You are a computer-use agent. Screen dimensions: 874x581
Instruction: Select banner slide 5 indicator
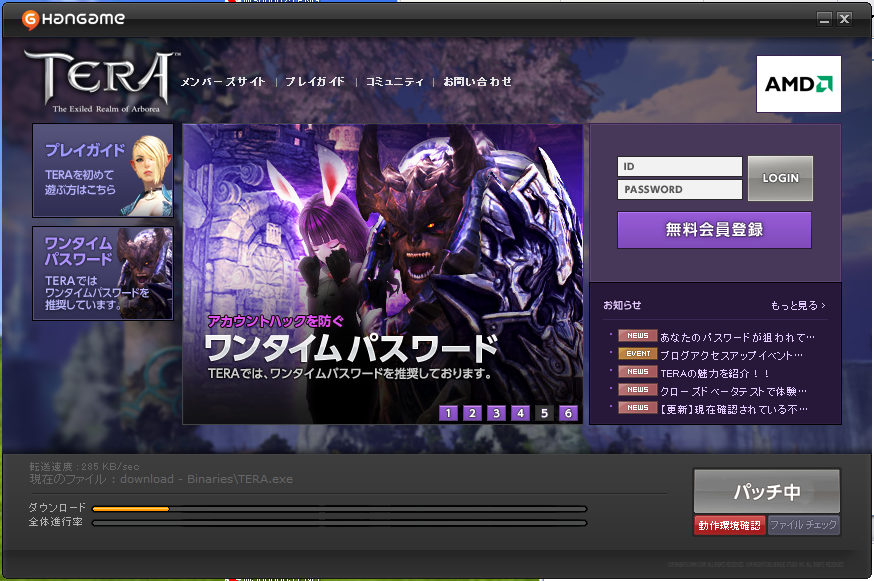(545, 413)
